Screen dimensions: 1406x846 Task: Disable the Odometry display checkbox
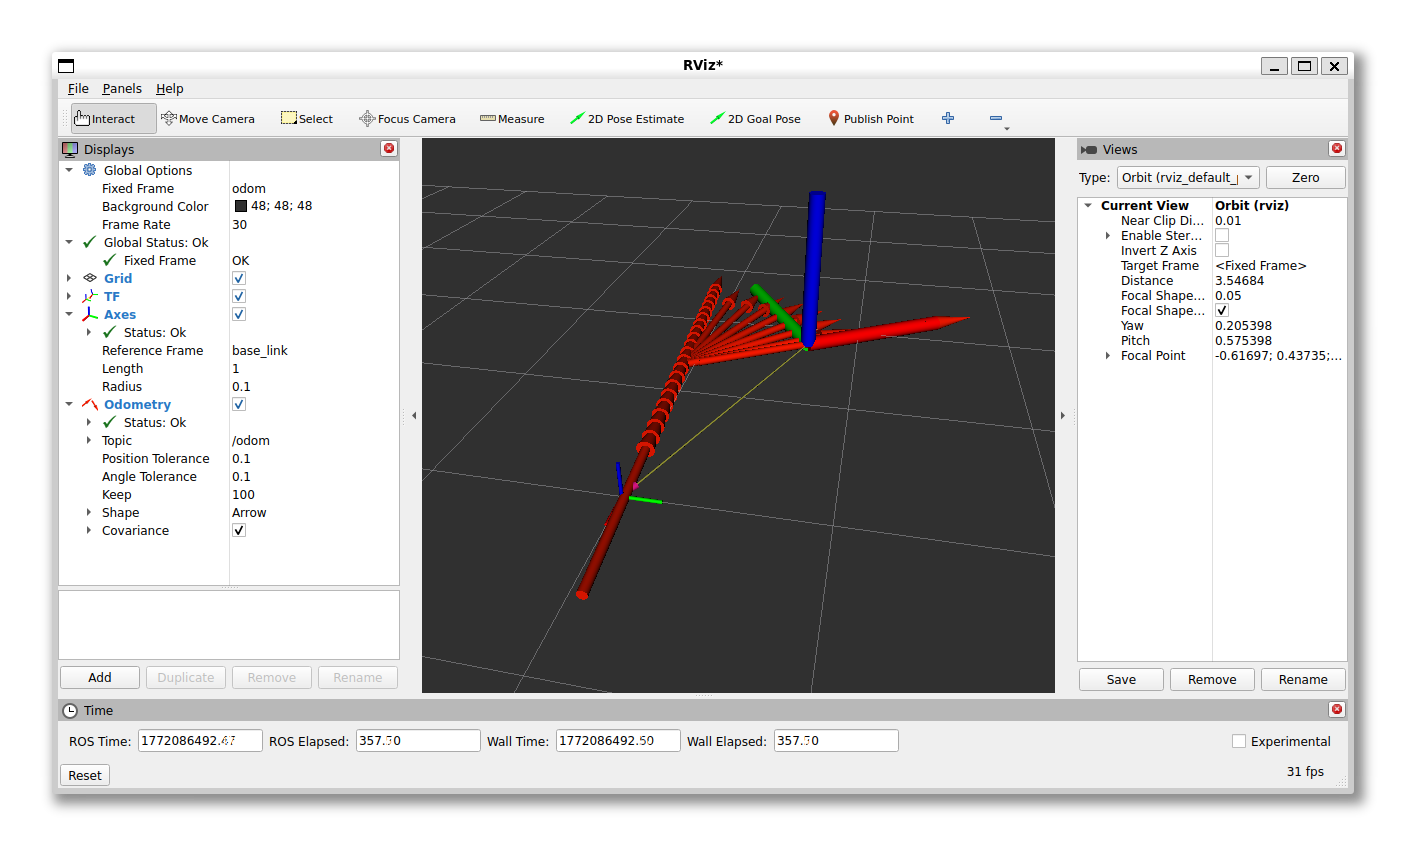click(239, 405)
